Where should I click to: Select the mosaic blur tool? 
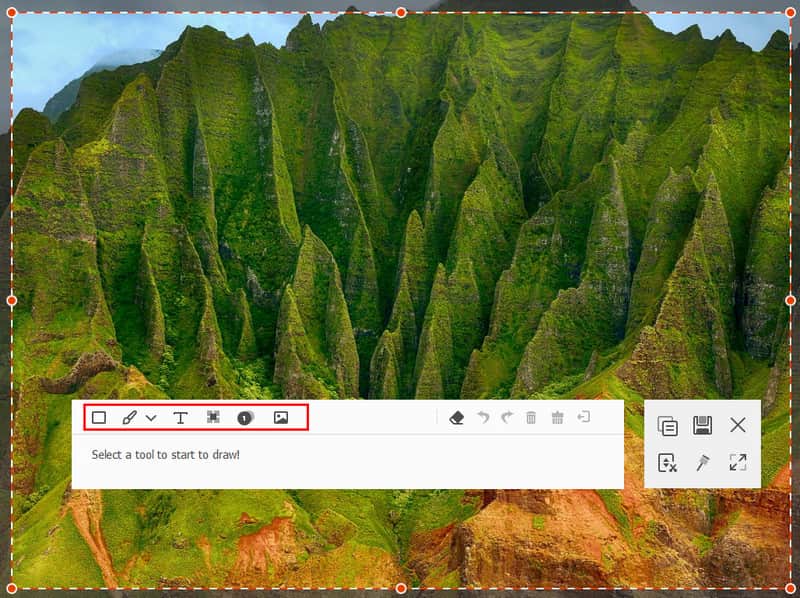point(213,418)
